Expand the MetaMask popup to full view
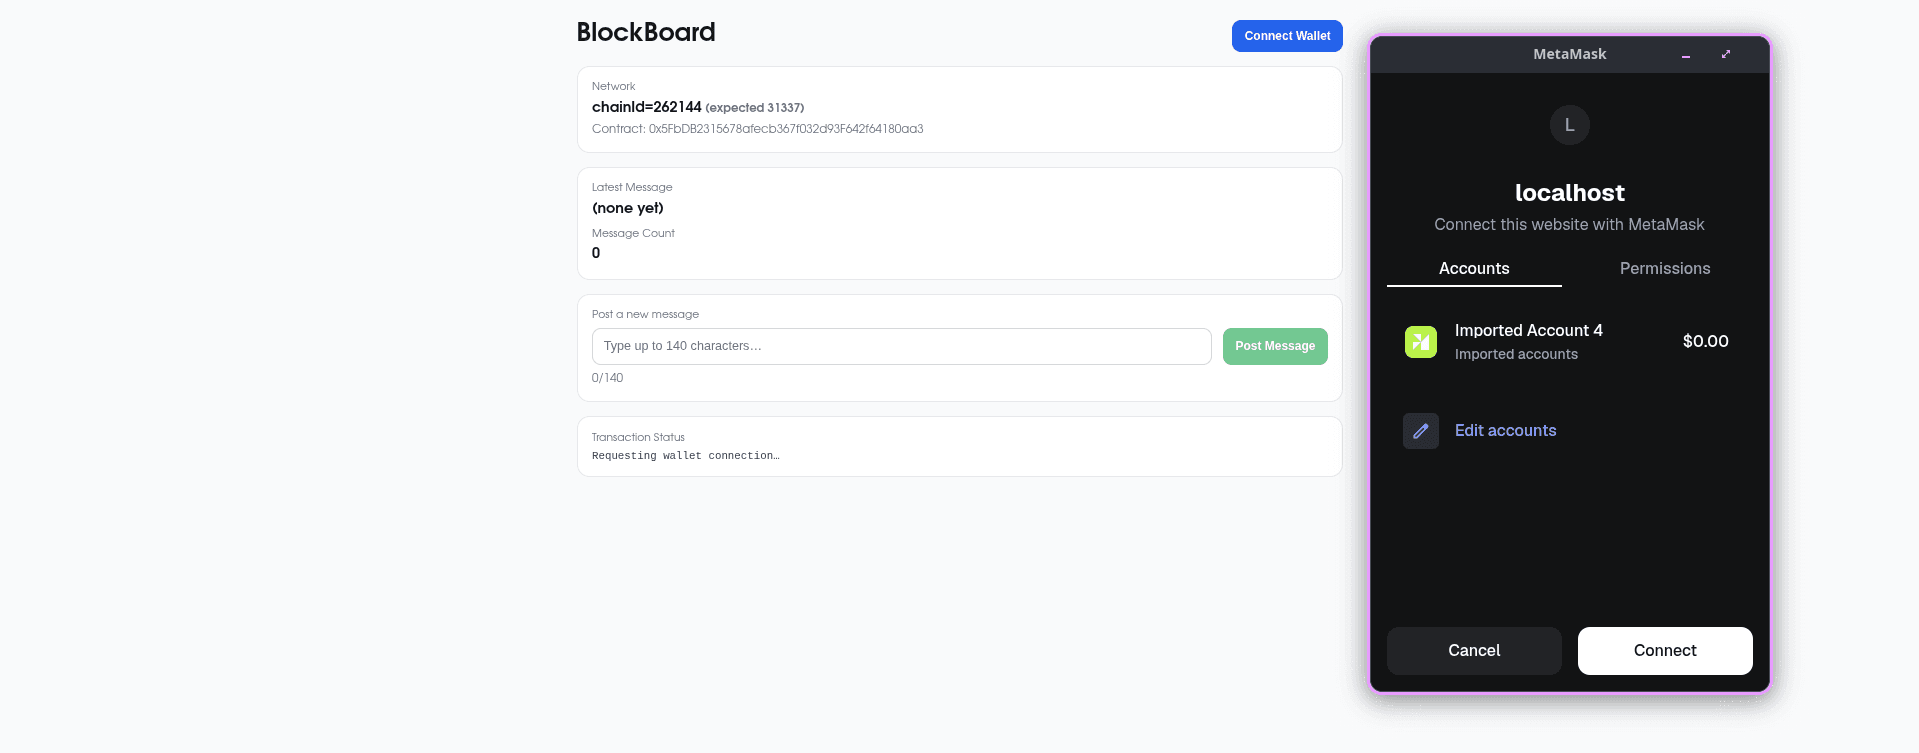 (x=1725, y=54)
